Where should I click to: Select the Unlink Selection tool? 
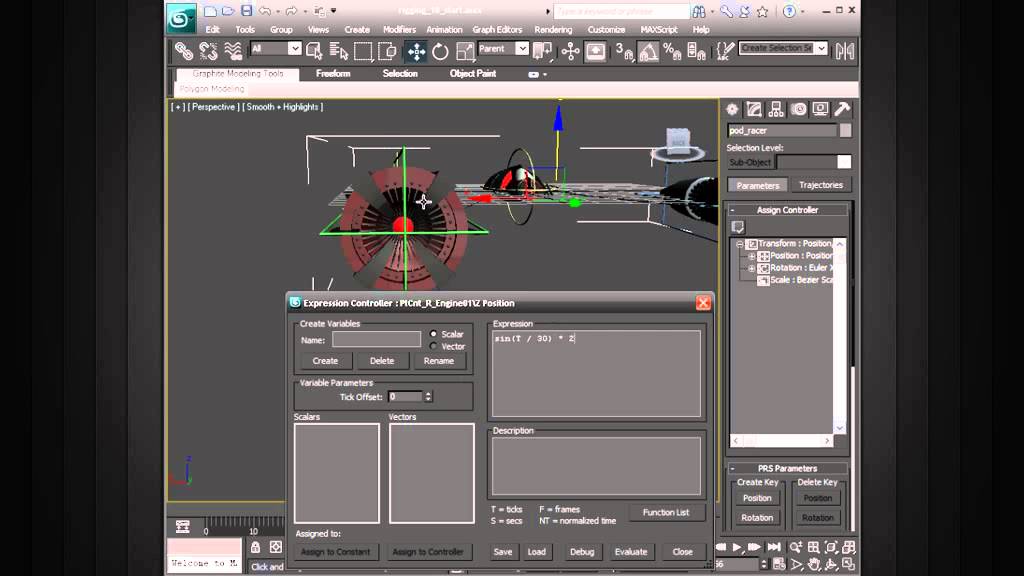point(208,50)
